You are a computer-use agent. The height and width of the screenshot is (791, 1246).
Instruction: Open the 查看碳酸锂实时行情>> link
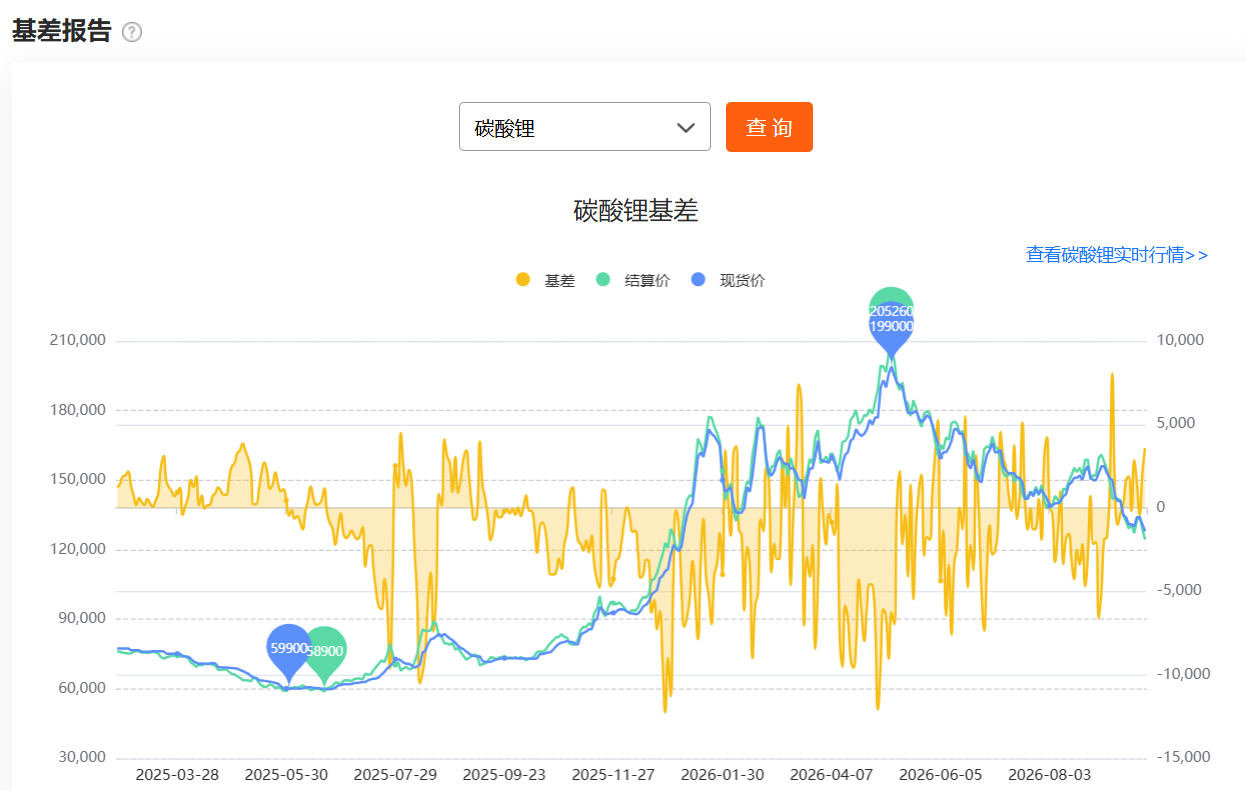(1117, 255)
